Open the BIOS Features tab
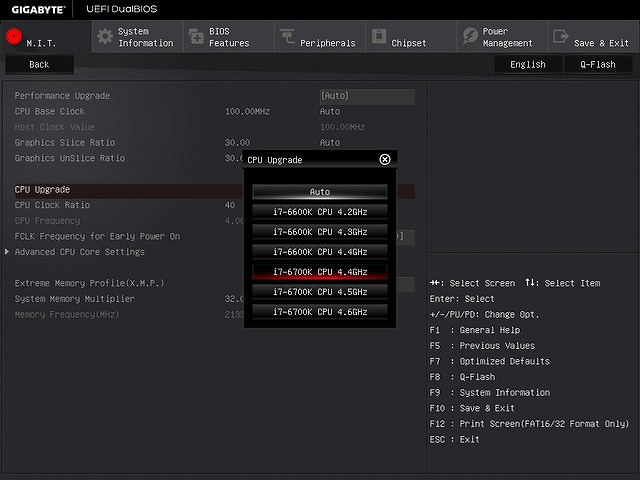The height and width of the screenshot is (480, 640). click(x=229, y=37)
